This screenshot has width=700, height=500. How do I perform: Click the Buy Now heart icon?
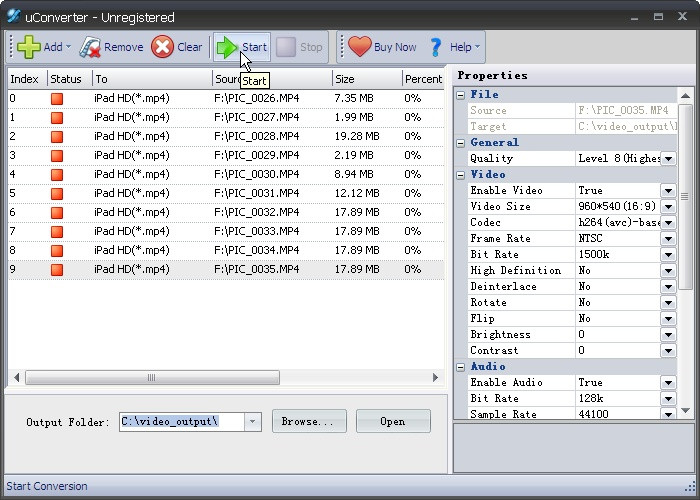(x=359, y=46)
